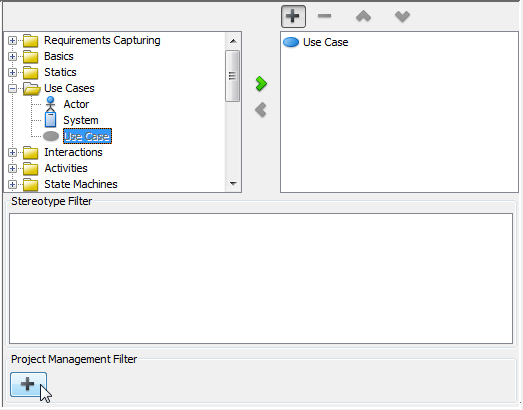The width and height of the screenshot is (523, 410).
Task: Click the blue Use Case ellipse icon in right list
Action: click(x=291, y=42)
